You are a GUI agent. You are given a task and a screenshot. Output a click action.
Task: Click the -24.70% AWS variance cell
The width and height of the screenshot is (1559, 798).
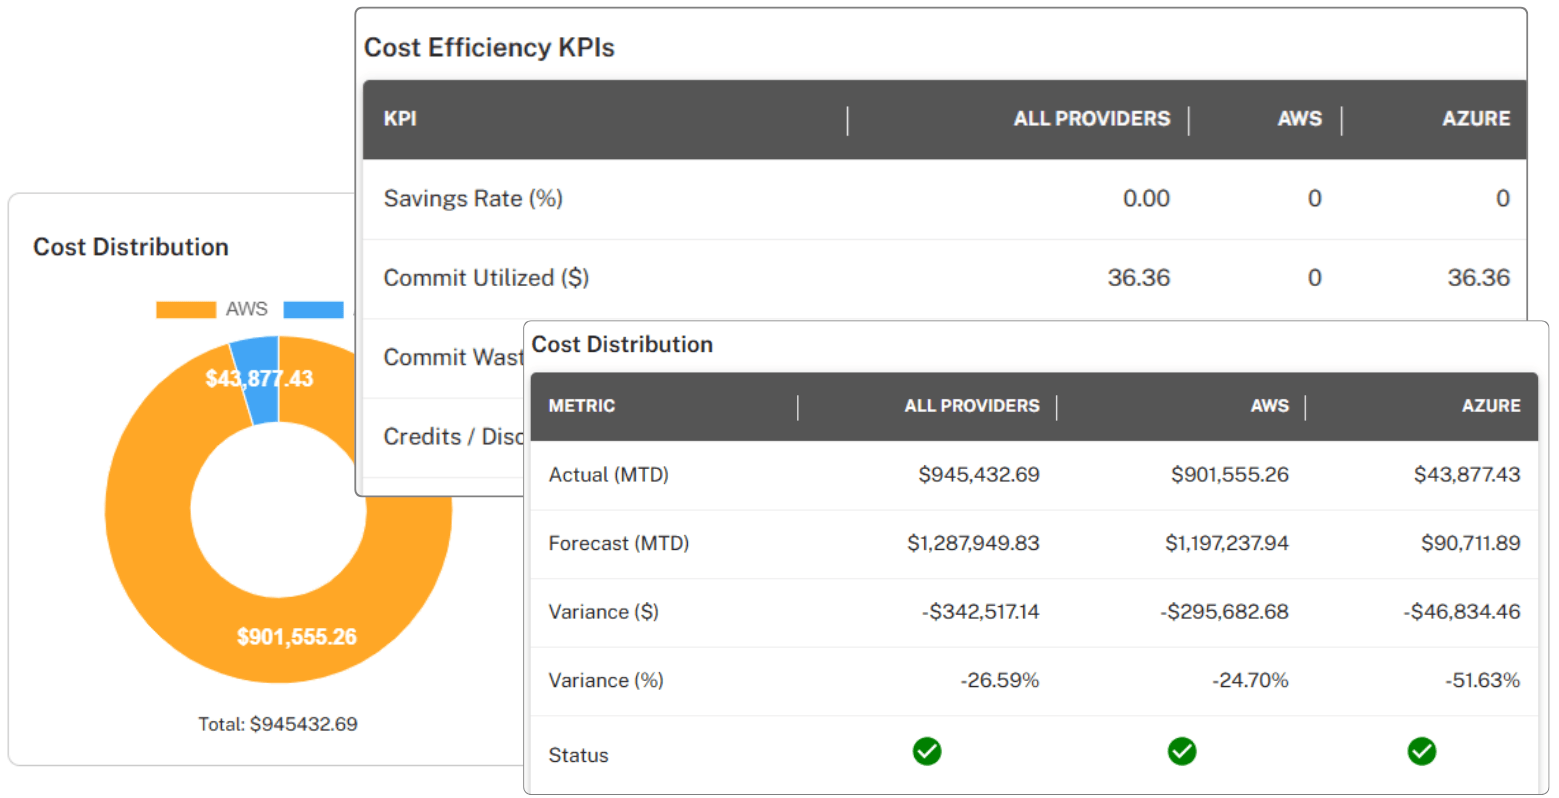point(1250,681)
